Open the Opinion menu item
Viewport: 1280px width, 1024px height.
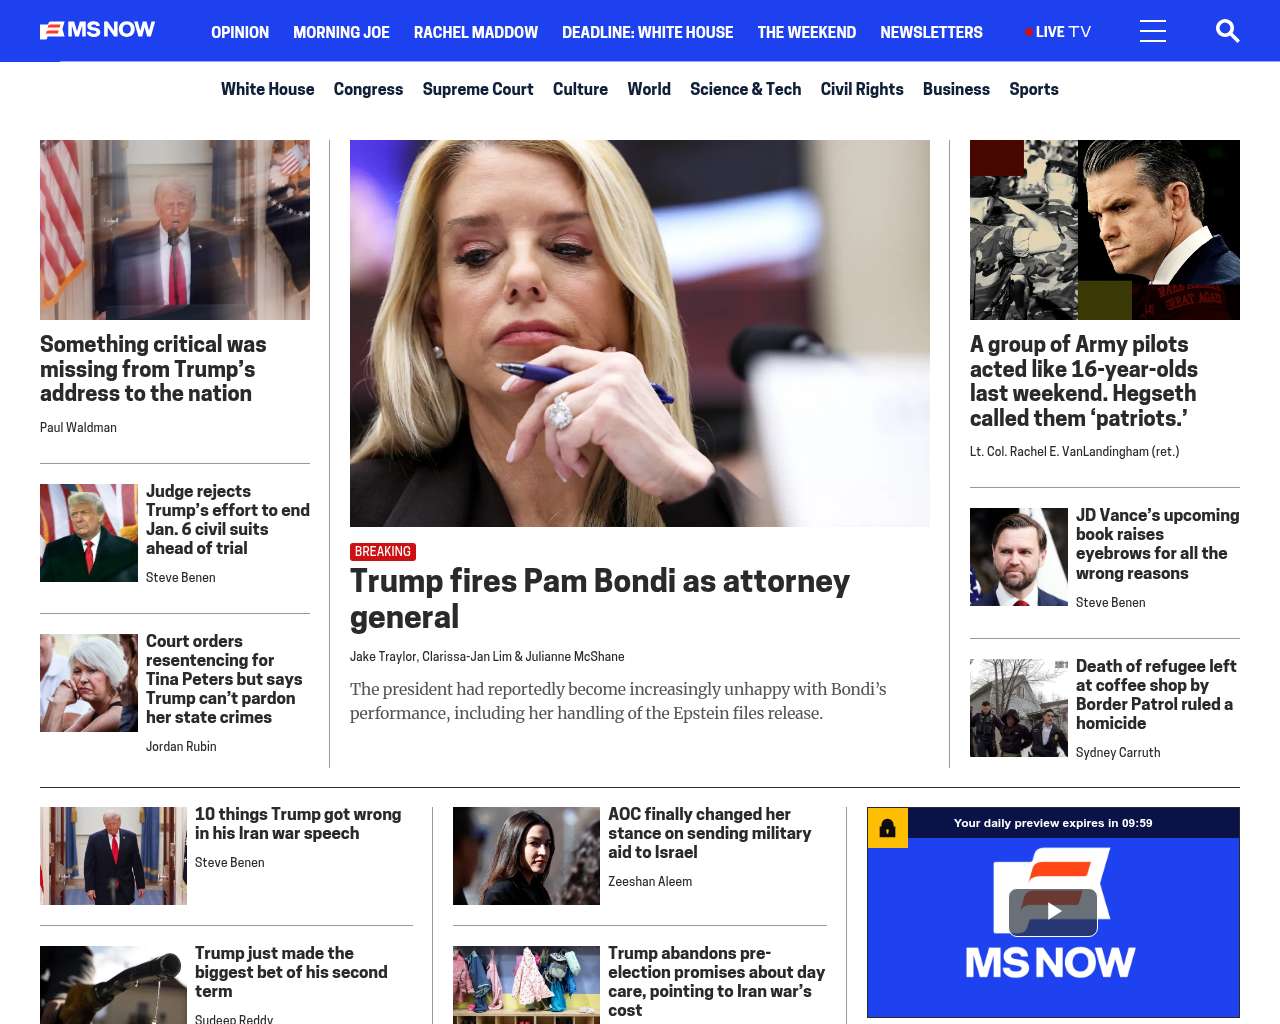pyautogui.click(x=240, y=32)
